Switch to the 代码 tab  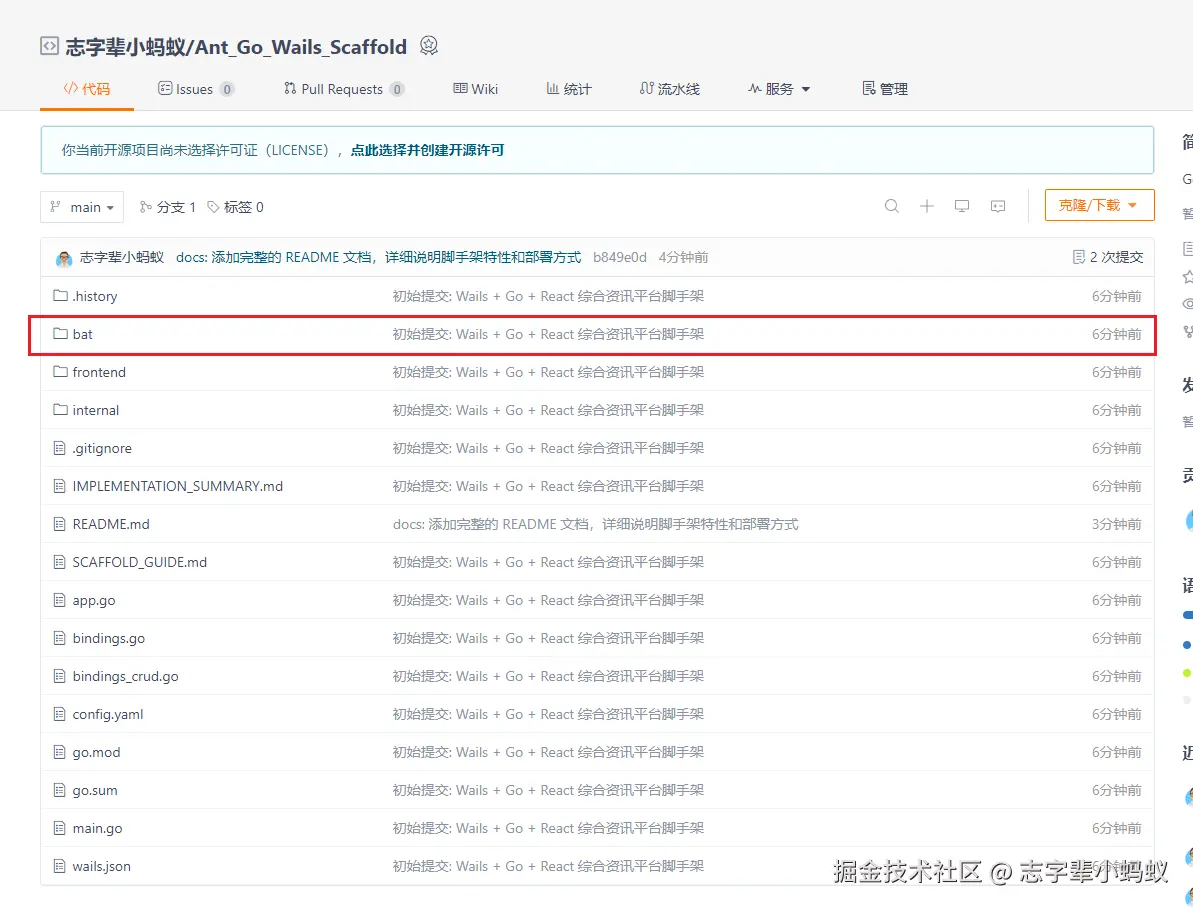pos(87,89)
